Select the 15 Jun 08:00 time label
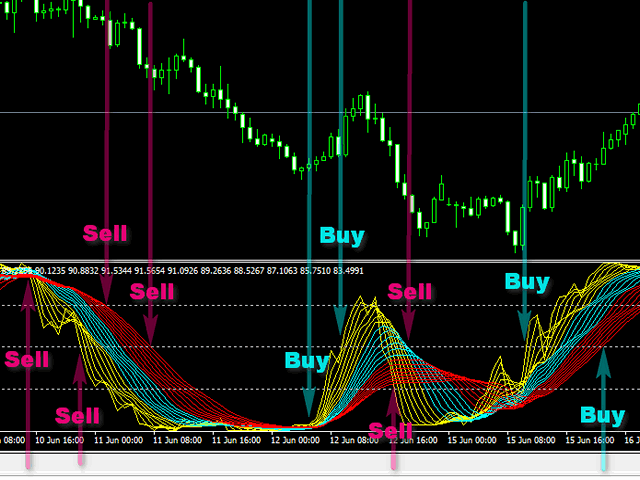 point(531,440)
